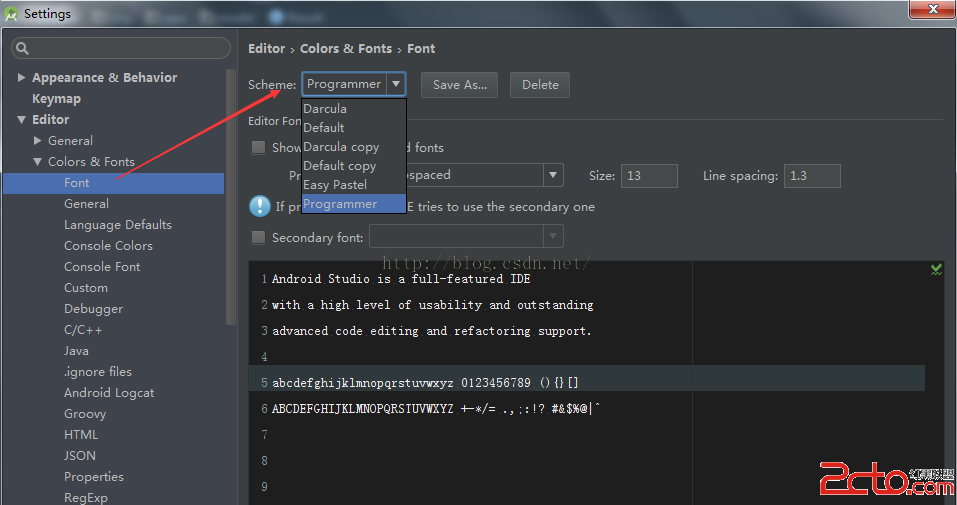Open the Scheme dropdown arrow
957x505 pixels.
396,85
